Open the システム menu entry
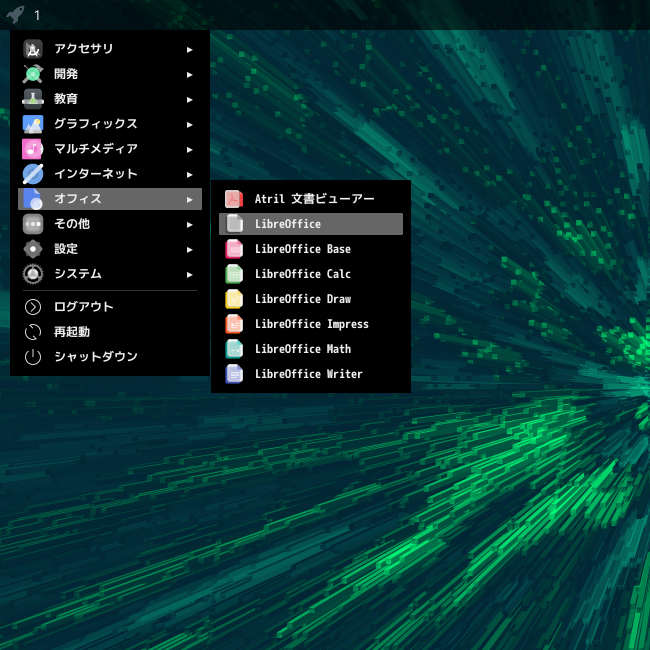 coord(110,274)
